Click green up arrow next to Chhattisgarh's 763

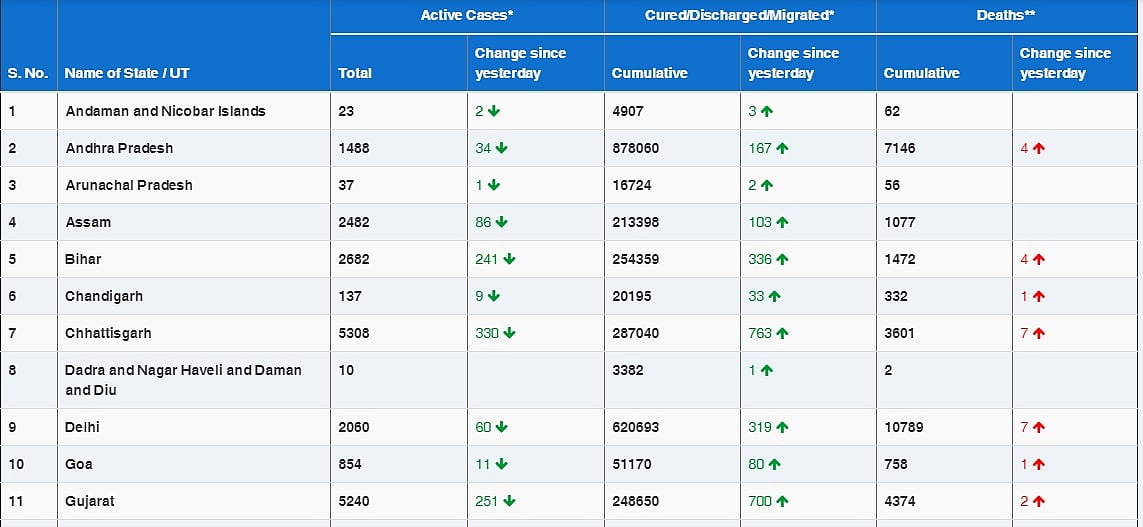pyautogui.click(x=782, y=333)
